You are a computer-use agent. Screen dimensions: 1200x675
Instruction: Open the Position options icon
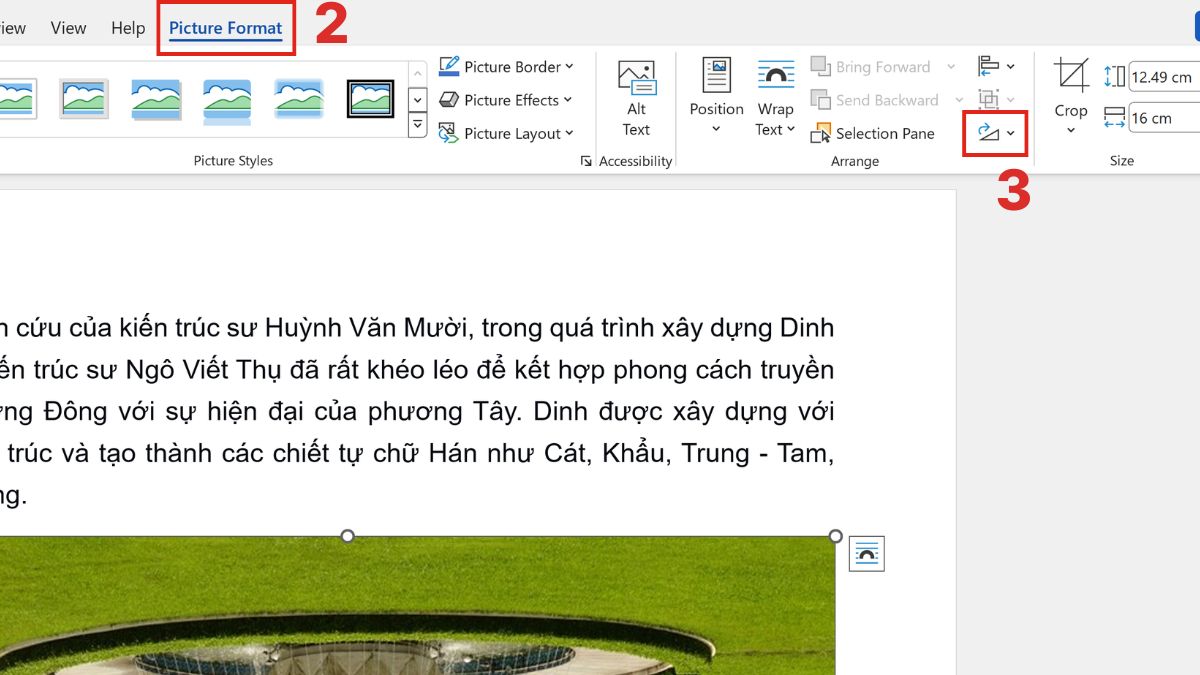(x=716, y=76)
